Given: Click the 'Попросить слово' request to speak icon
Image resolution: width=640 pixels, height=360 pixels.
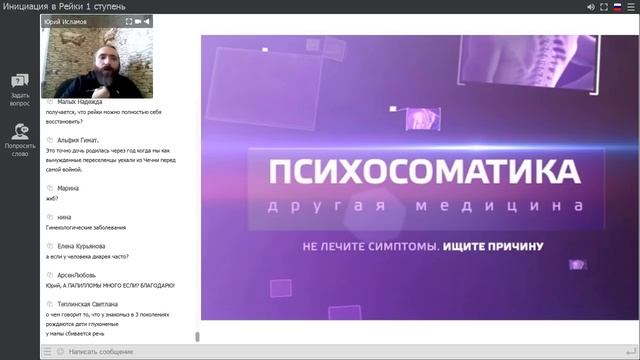Looking at the screenshot, I should coord(20,131).
